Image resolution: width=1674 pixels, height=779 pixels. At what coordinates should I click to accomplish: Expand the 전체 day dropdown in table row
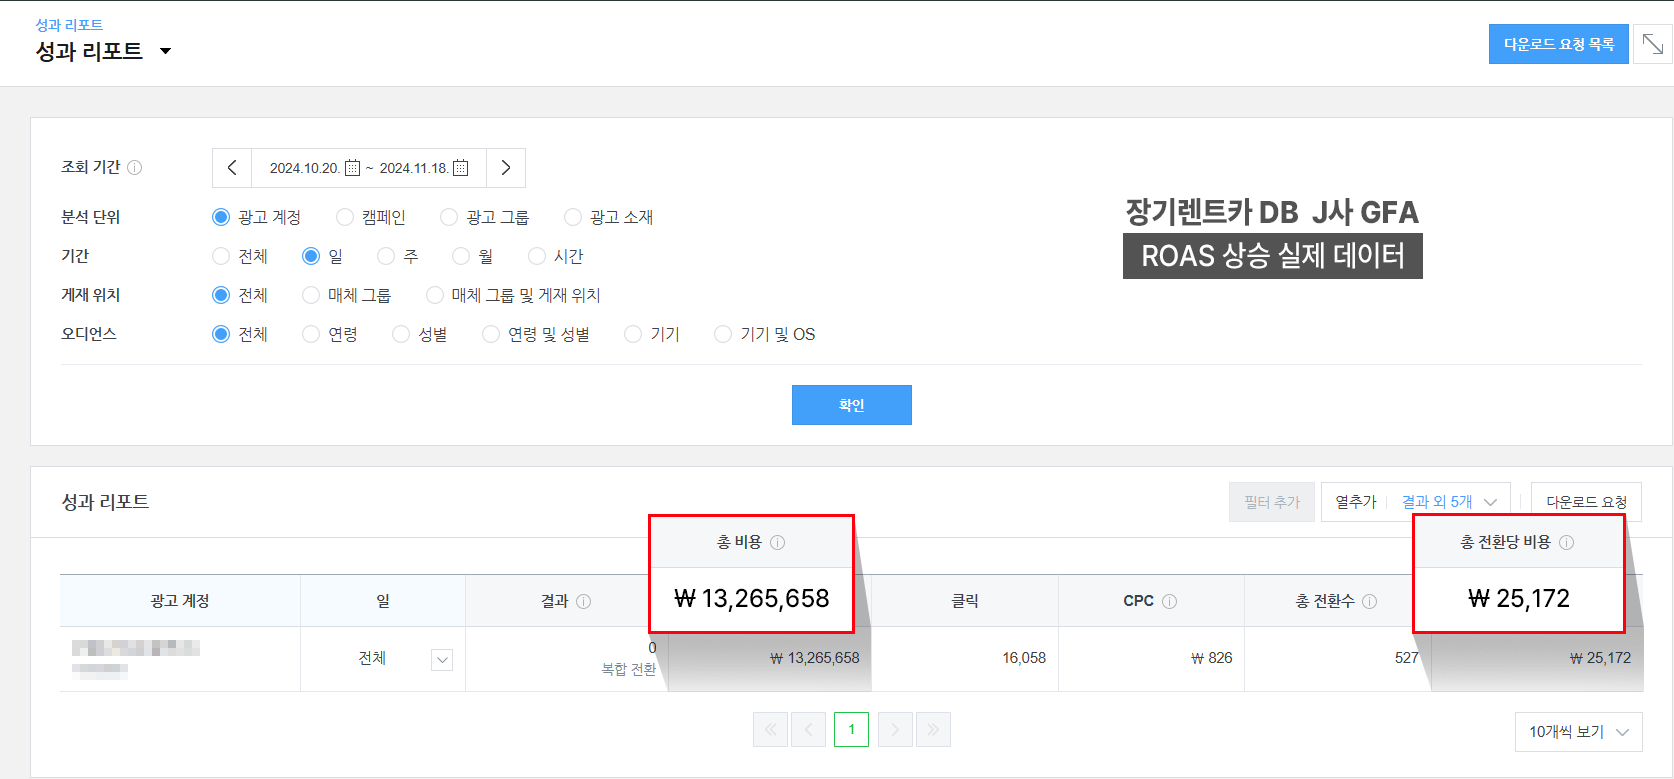pos(442,659)
